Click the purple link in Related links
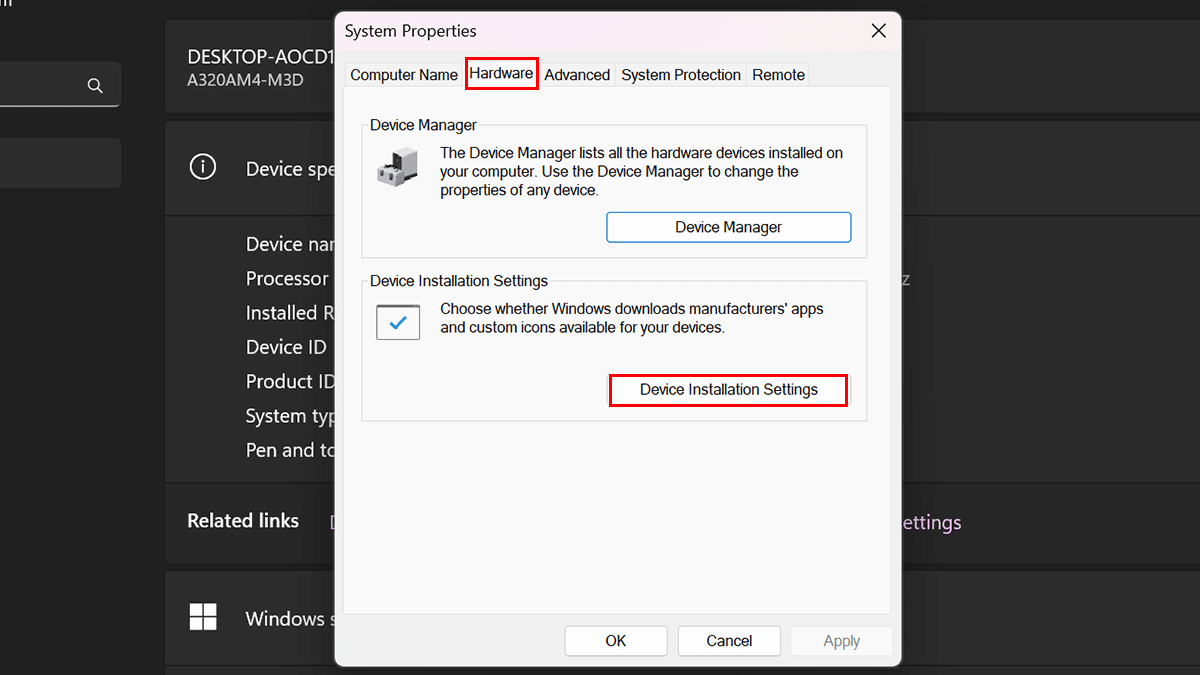The width and height of the screenshot is (1200, 675). 931,523
